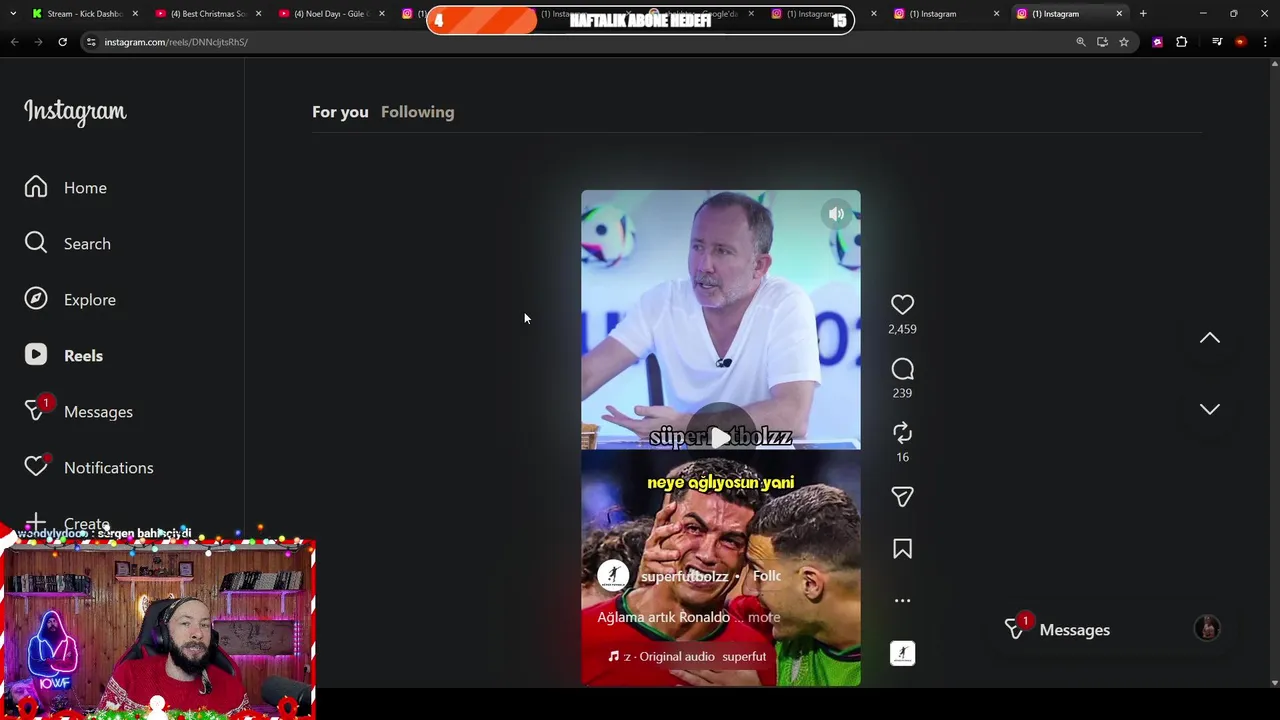Open the floating Messages button
This screenshot has height=720, width=1280.
point(1114,630)
